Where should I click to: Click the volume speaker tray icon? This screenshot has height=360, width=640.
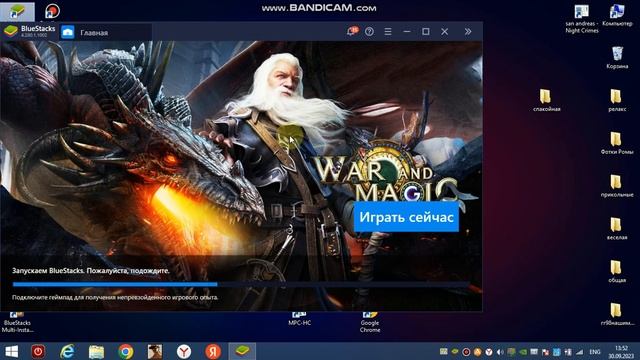pyautogui.click(x=500, y=352)
